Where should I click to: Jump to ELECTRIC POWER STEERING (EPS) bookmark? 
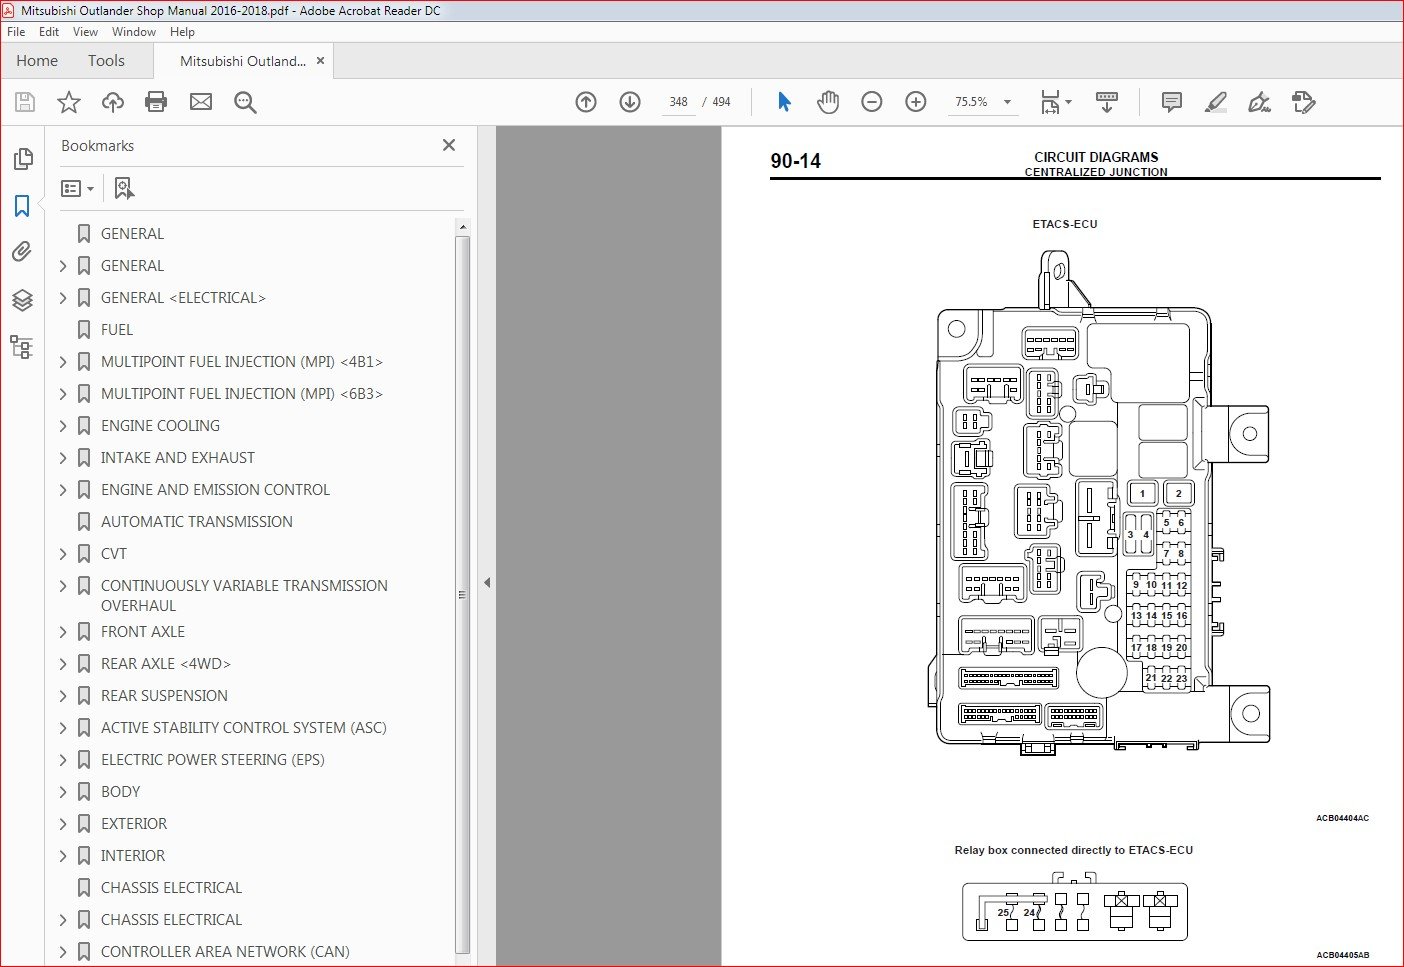pyautogui.click(x=213, y=760)
